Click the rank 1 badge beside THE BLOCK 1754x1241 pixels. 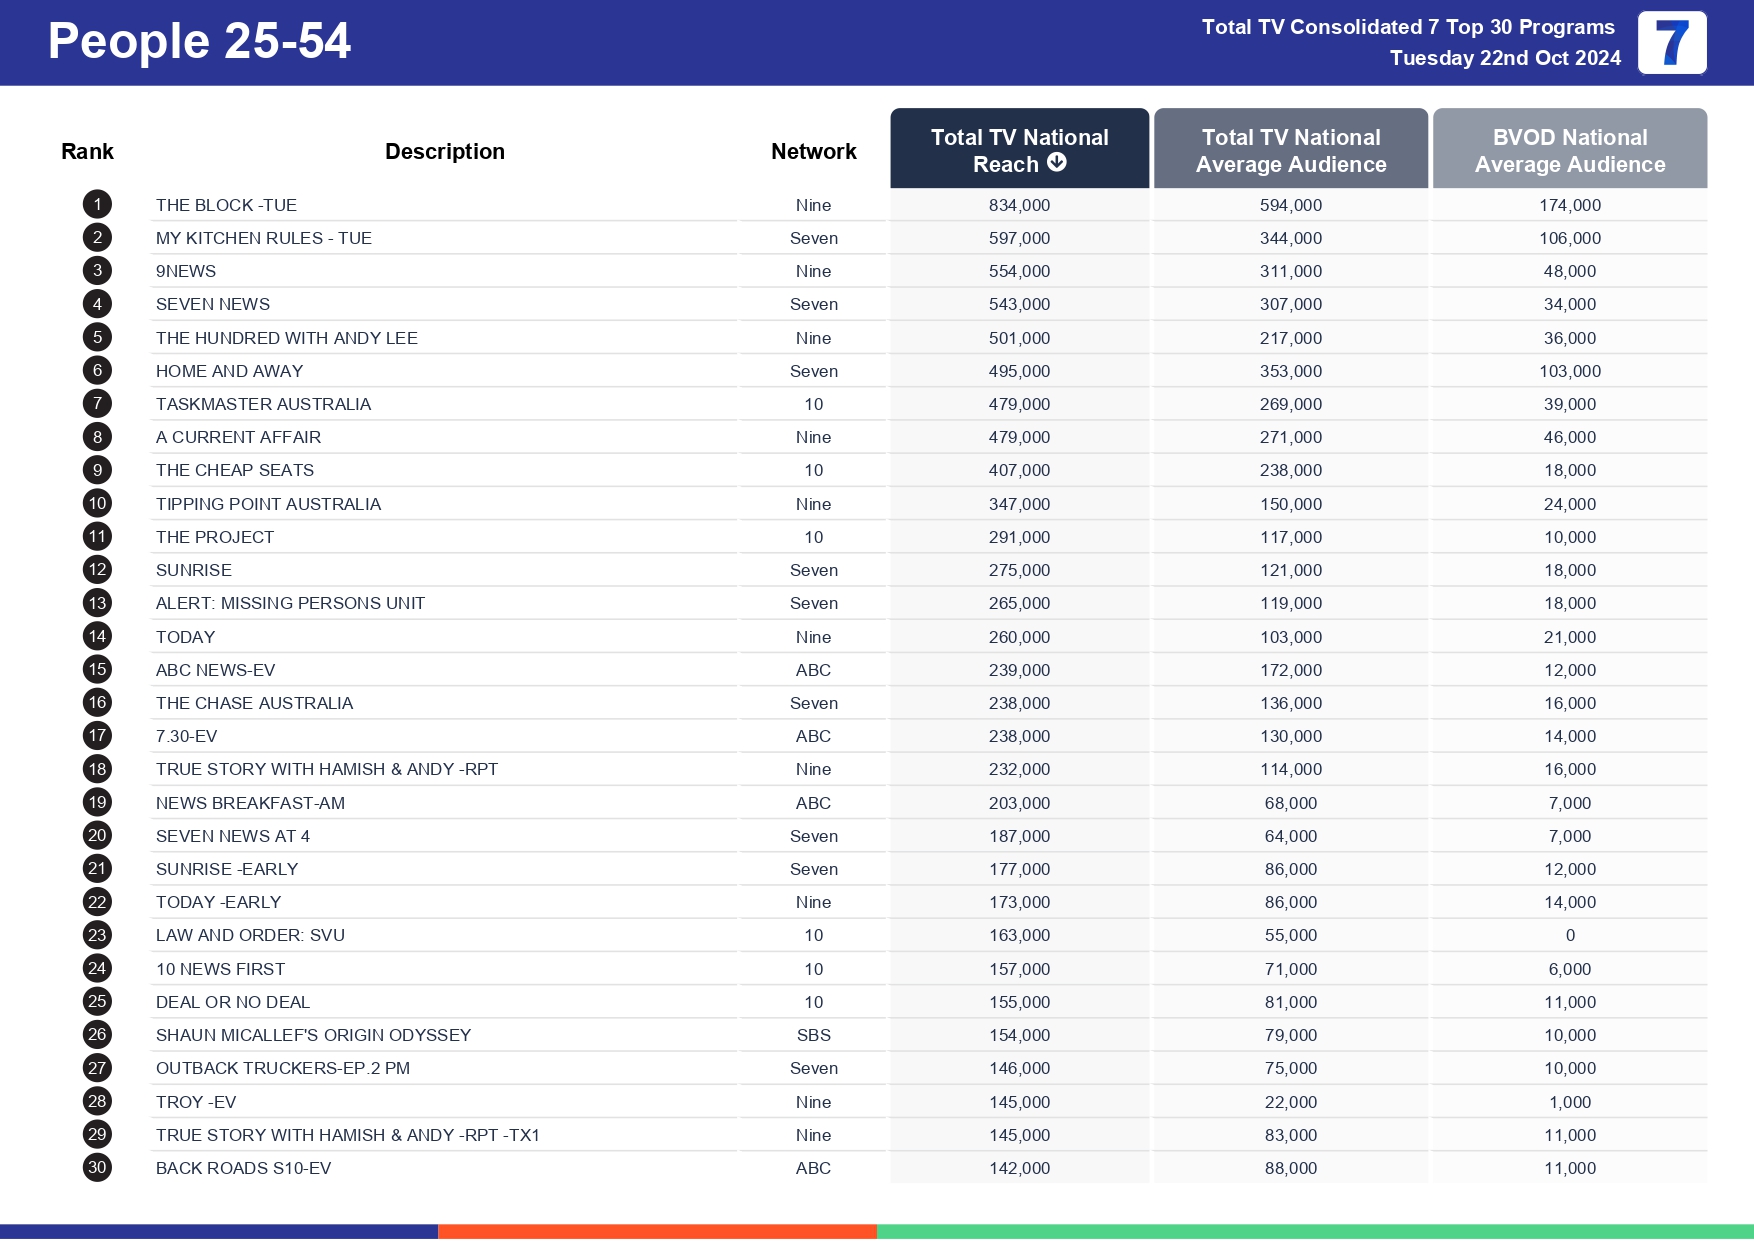pyautogui.click(x=96, y=204)
